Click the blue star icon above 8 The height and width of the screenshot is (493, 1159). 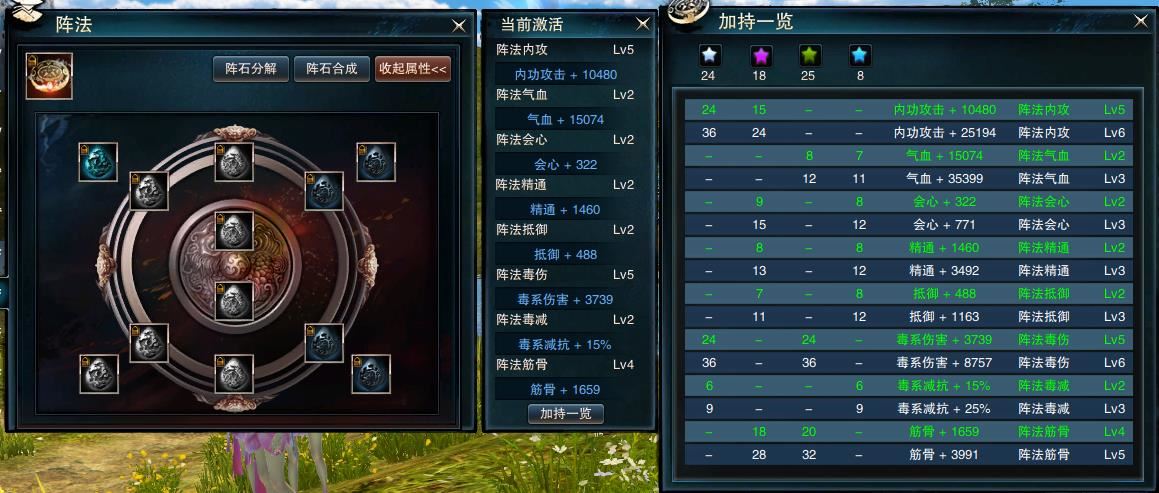click(860, 55)
